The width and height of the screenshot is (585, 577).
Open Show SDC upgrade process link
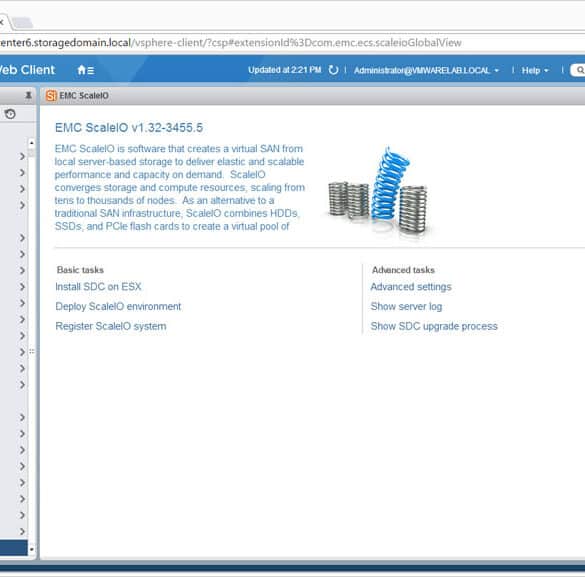point(434,326)
